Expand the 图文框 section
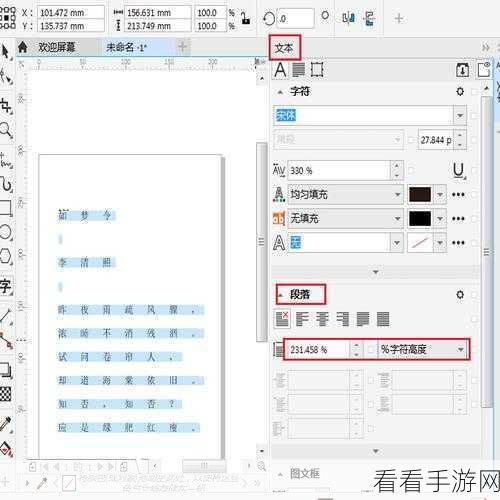 click(280, 474)
